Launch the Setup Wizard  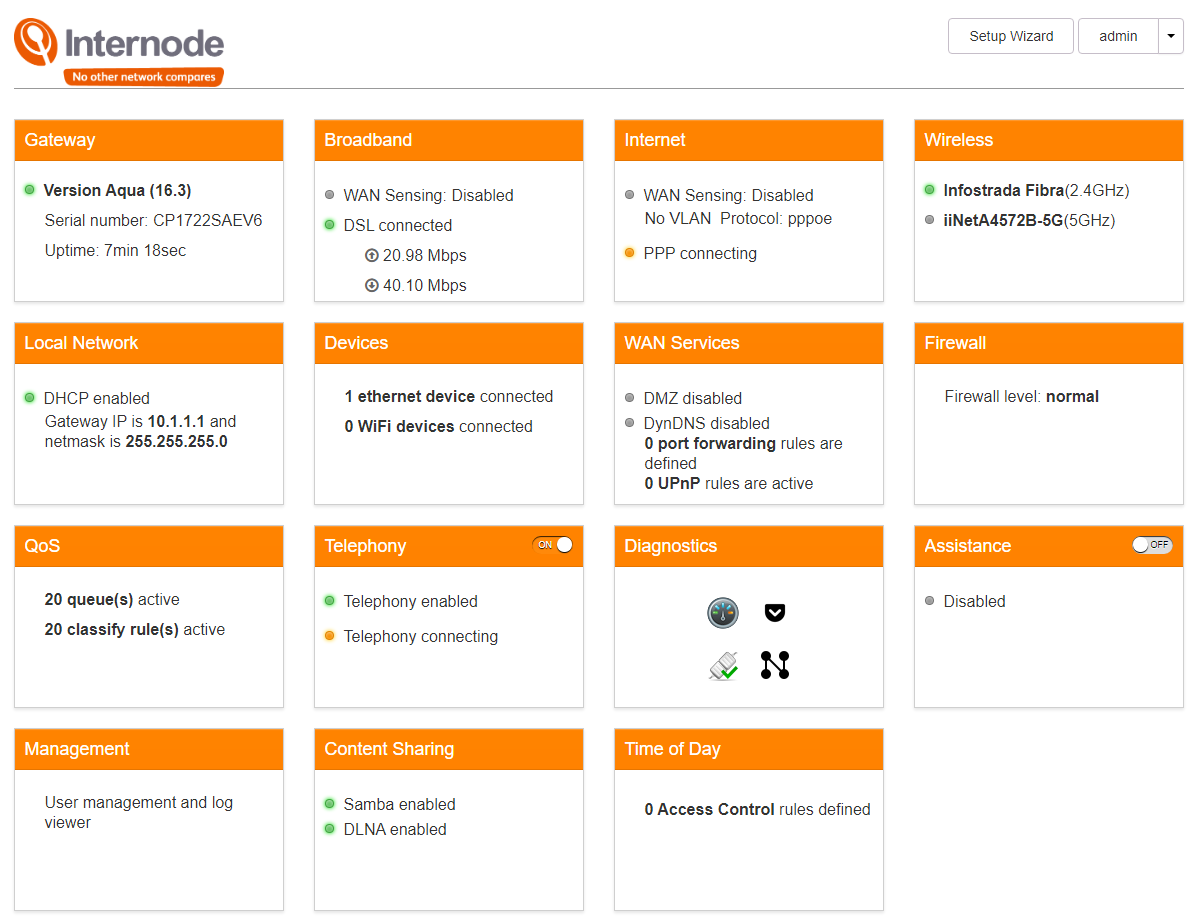(1011, 36)
